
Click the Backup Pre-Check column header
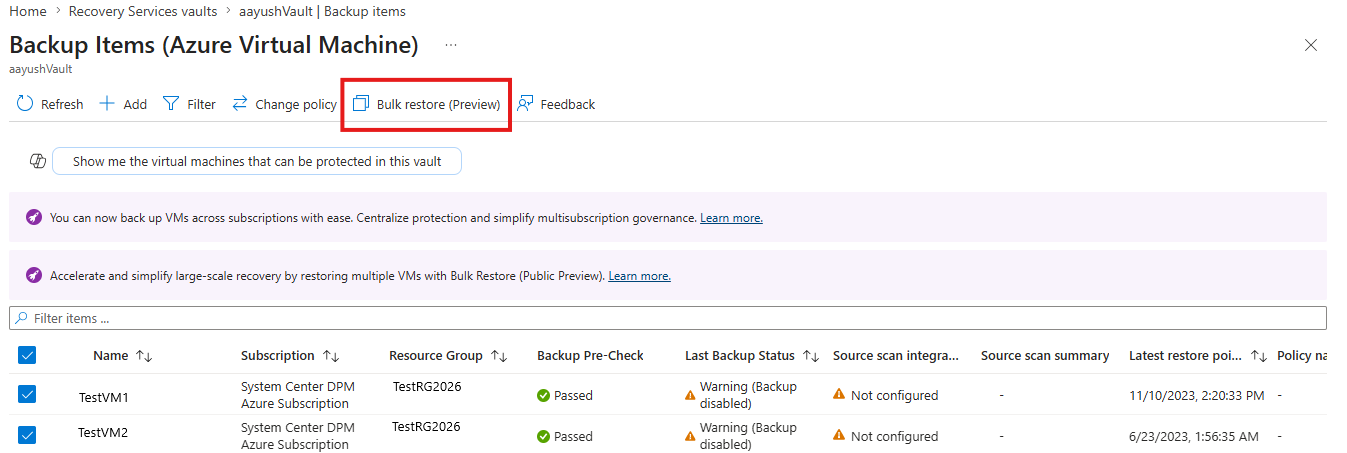pyautogui.click(x=590, y=355)
